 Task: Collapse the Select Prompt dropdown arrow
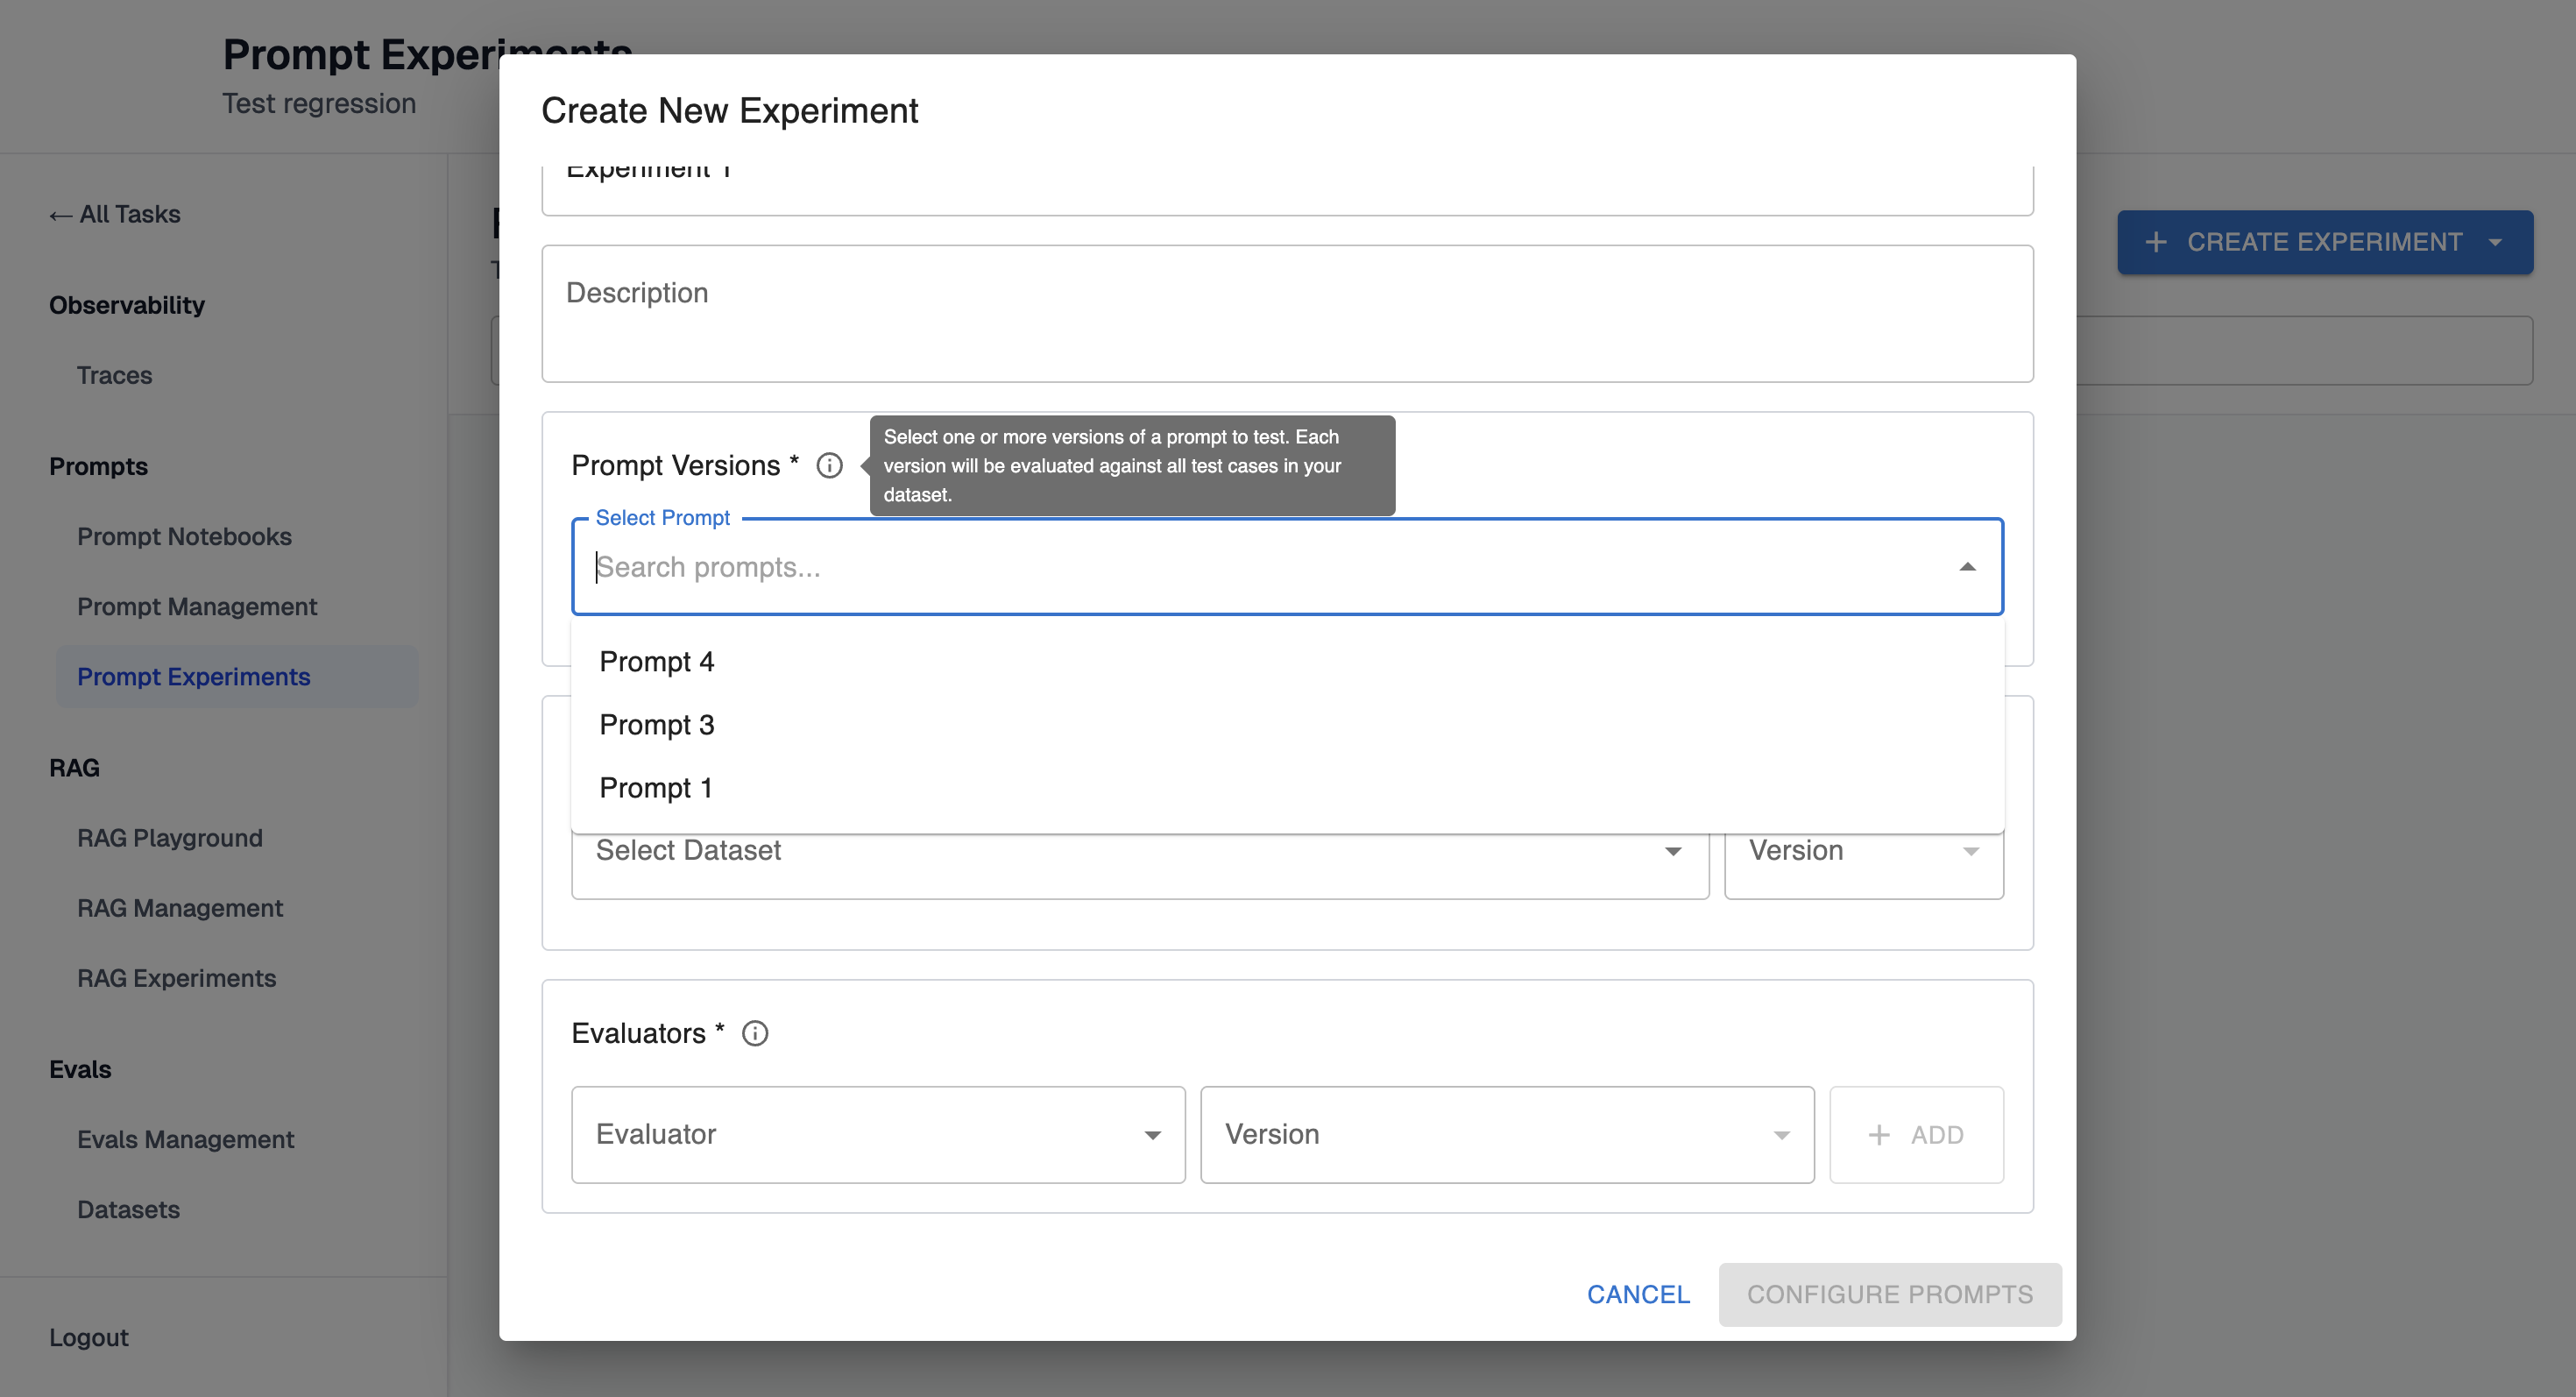[x=1967, y=567]
